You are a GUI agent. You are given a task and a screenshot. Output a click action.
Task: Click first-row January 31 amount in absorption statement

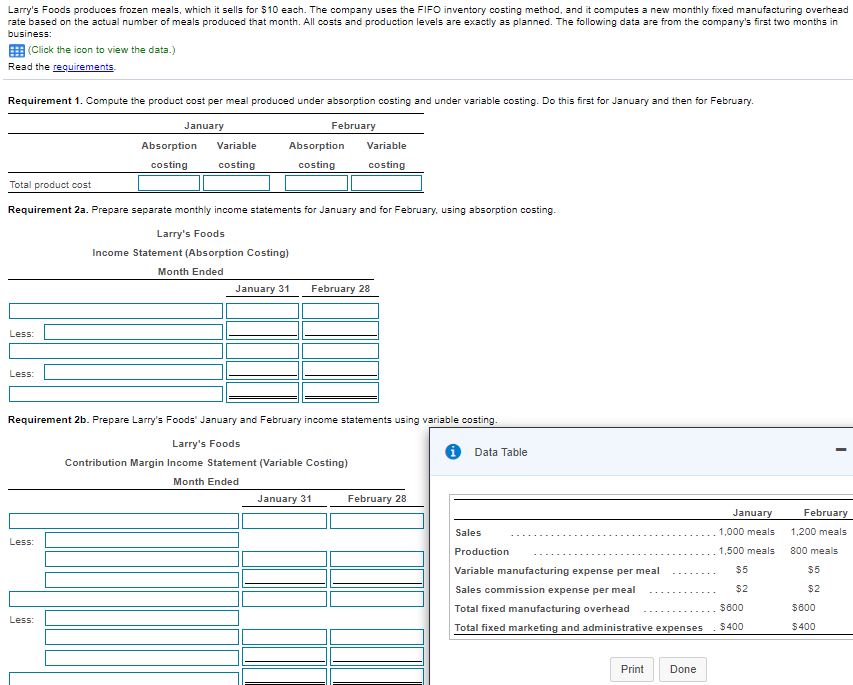tap(262, 311)
